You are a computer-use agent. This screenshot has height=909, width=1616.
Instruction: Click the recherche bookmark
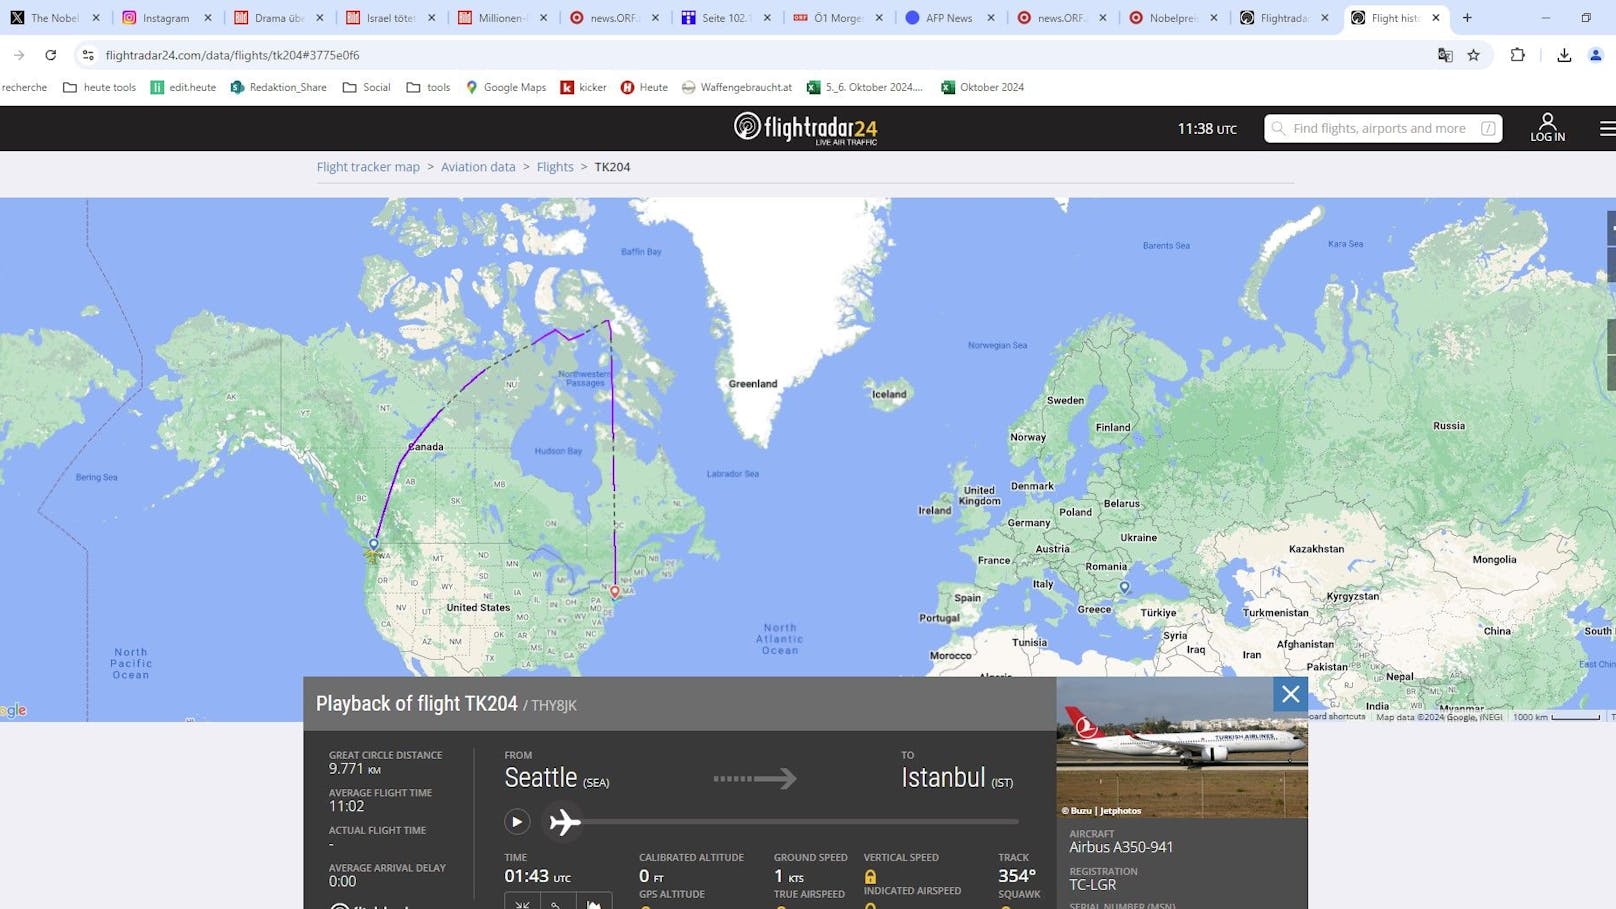[x=24, y=87]
